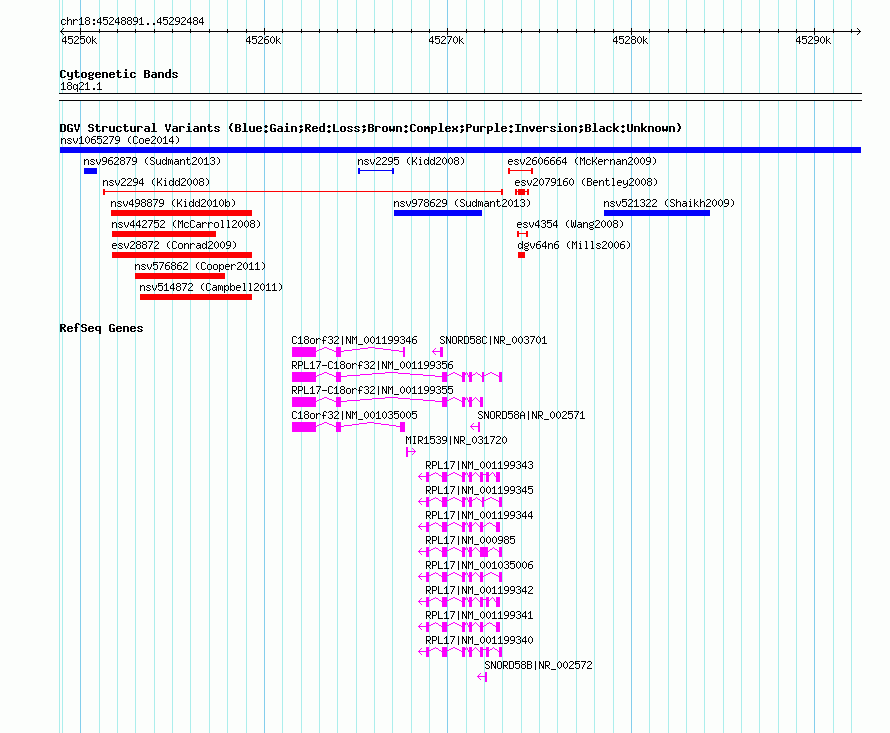Click the gene glyph under C18orf32|NM_001035005
This screenshot has width=890, height=733.
point(349,427)
